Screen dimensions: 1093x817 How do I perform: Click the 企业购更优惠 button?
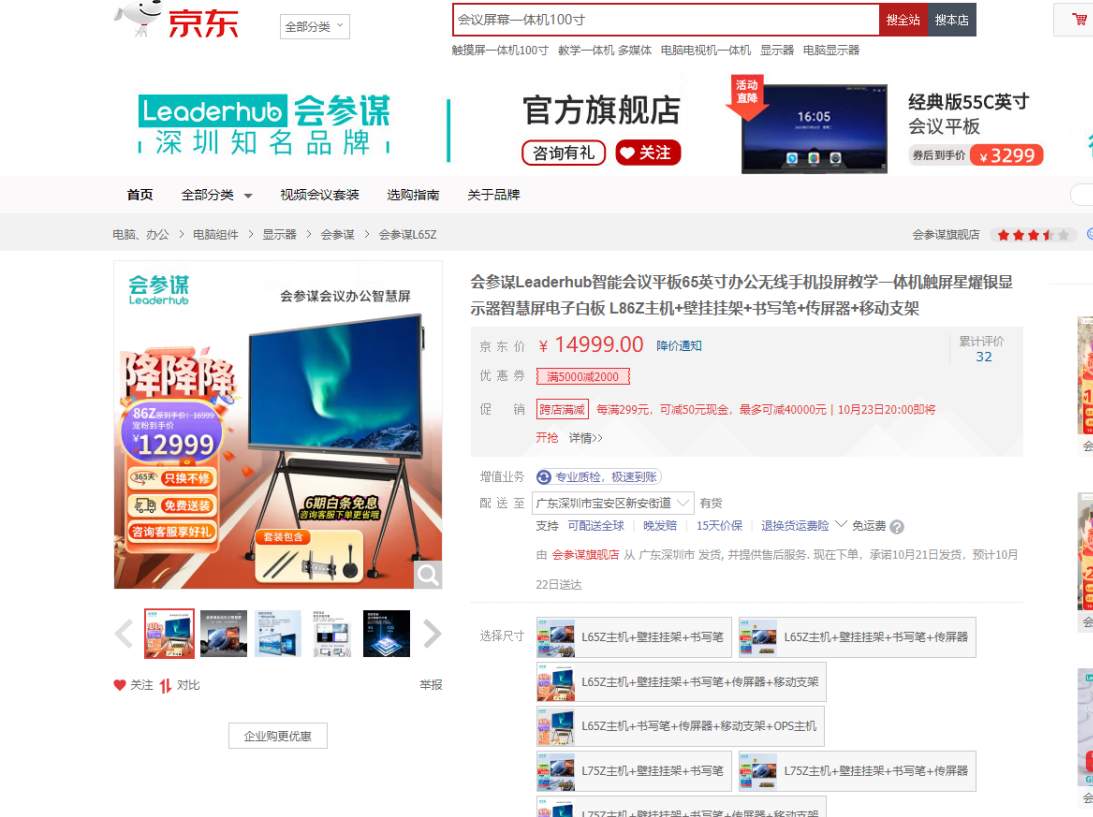click(277, 736)
